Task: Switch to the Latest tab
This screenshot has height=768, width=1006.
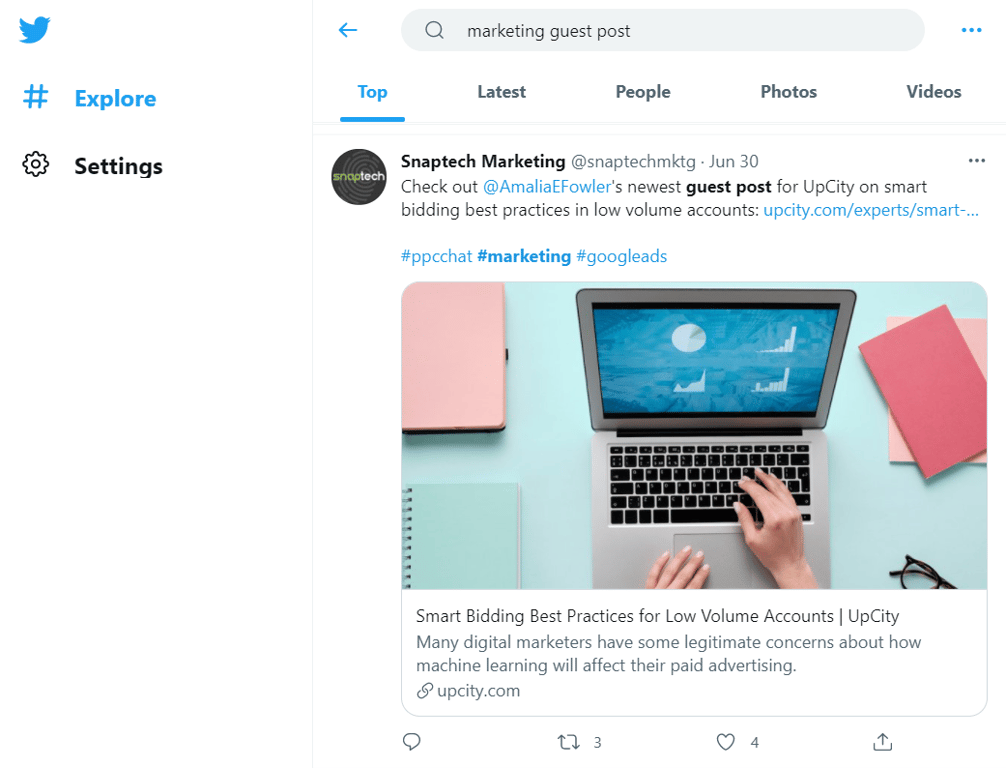Action: (x=501, y=91)
